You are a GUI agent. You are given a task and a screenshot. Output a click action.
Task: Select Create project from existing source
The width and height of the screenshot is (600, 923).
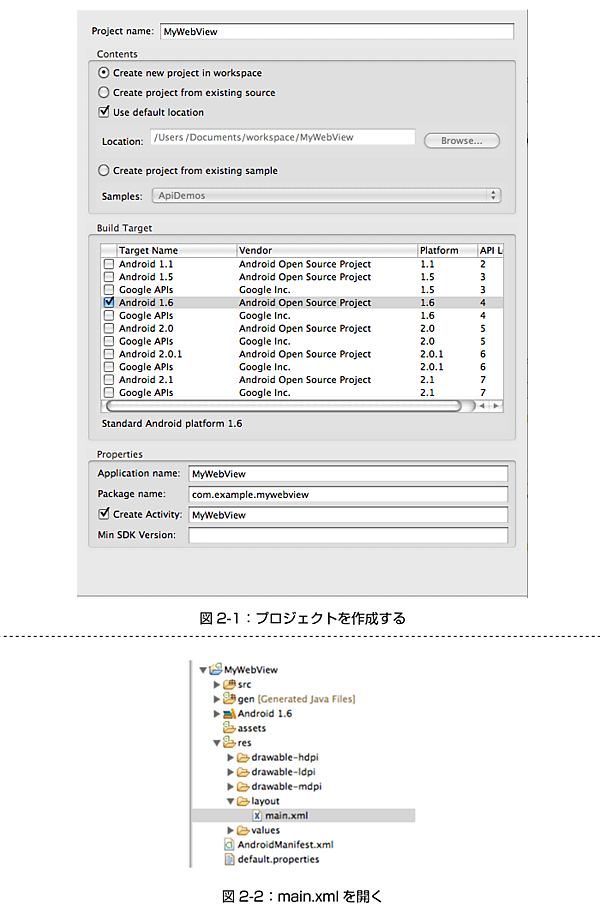point(105,93)
